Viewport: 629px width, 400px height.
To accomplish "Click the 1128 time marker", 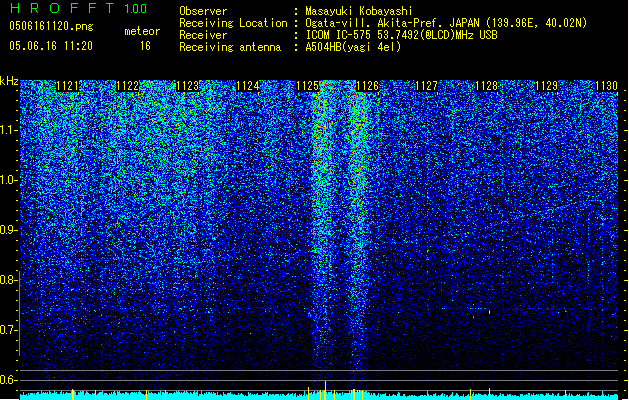I will [x=487, y=86].
